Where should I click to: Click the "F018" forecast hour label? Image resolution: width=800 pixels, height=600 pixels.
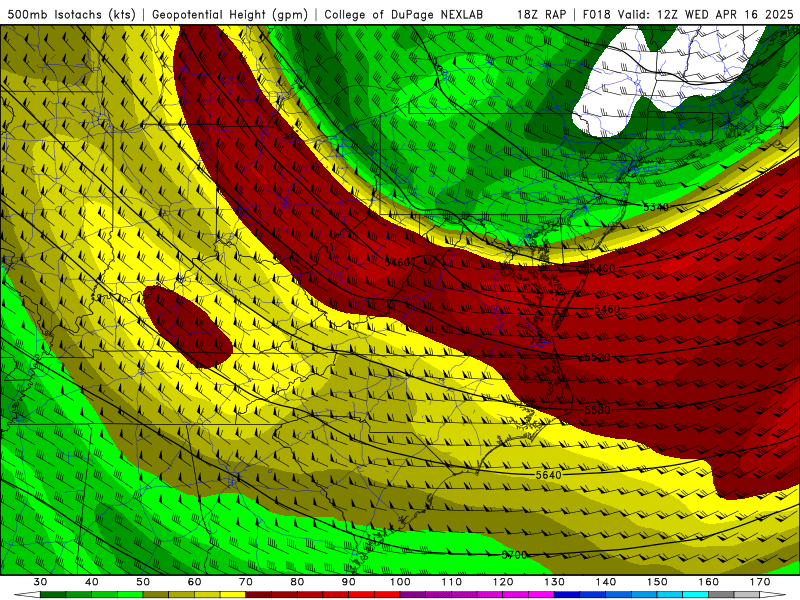coord(596,14)
